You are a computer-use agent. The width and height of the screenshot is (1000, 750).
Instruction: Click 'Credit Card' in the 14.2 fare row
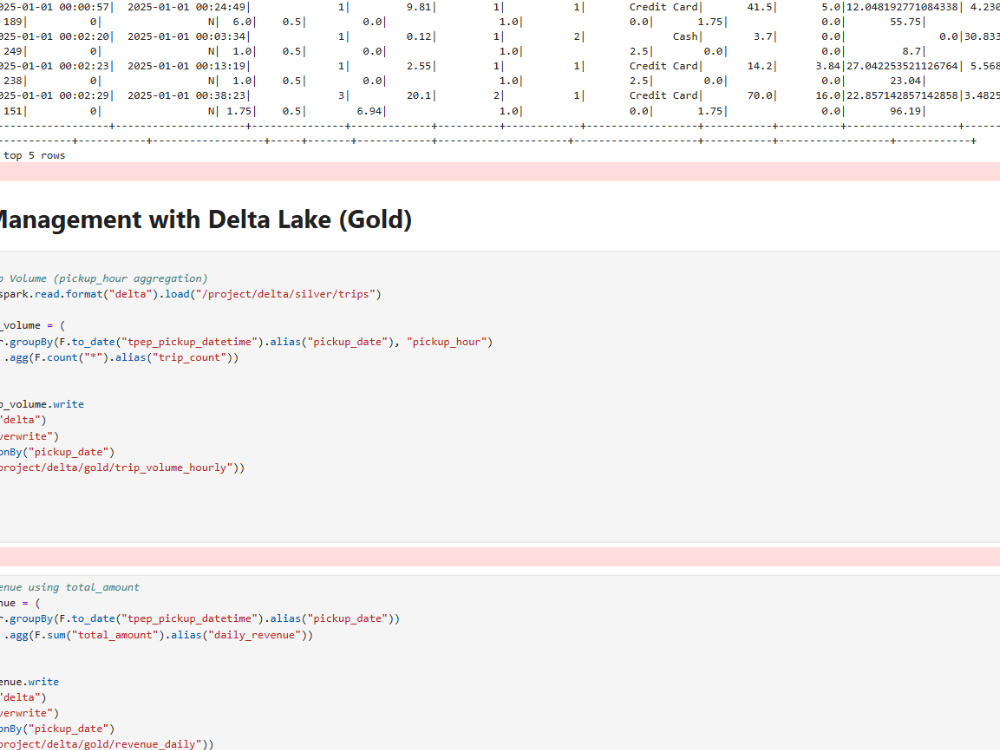(x=664, y=66)
